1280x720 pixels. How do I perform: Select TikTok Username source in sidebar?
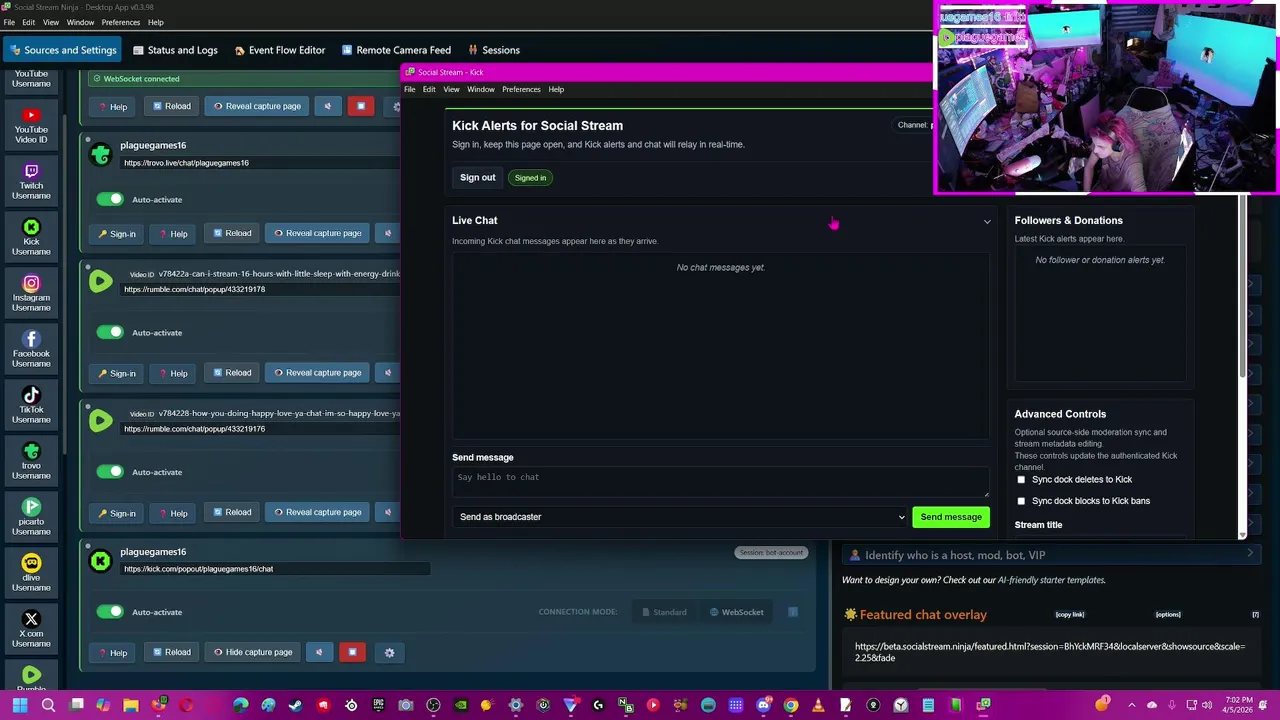tap(31, 406)
